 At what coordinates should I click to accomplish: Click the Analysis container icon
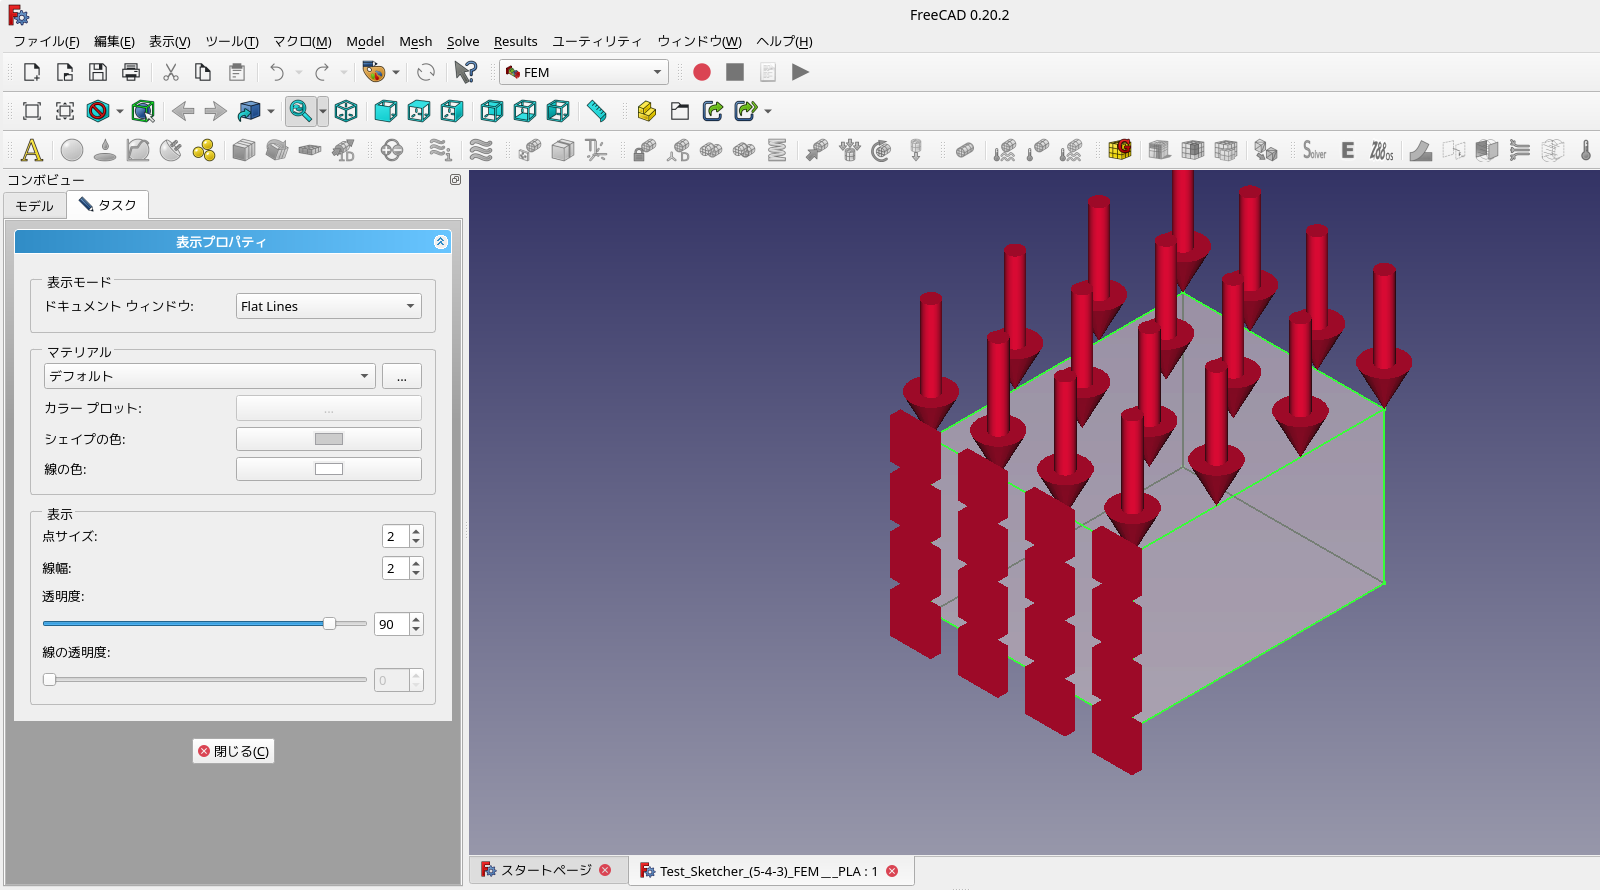(x=32, y=150)
